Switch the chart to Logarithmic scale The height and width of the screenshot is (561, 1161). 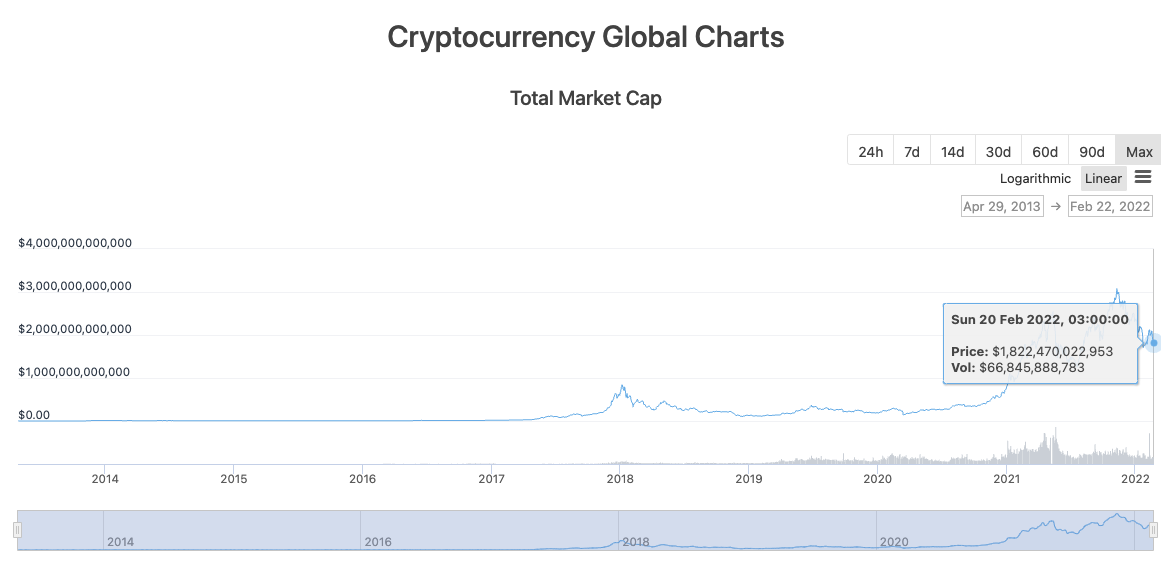click(x=1035, y=179)
